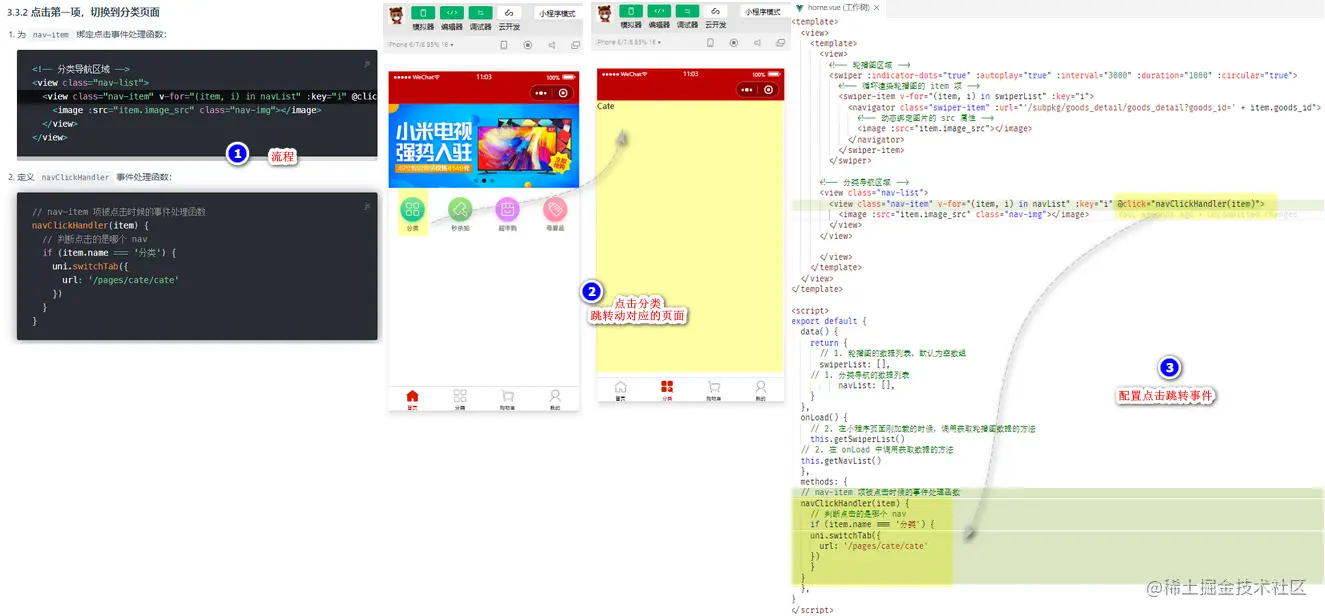Click the iPhone status bar time 11:03 on home page

pos(484,76)
